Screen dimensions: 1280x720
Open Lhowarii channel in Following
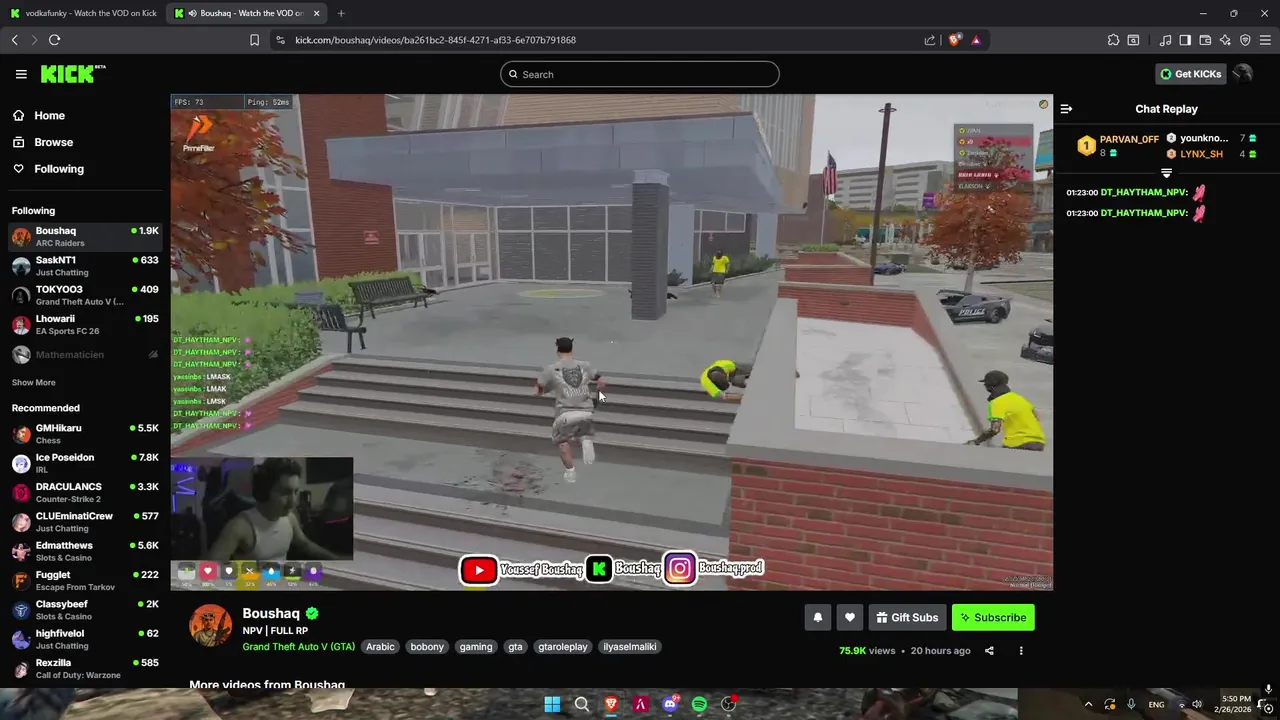click(85, 325)
